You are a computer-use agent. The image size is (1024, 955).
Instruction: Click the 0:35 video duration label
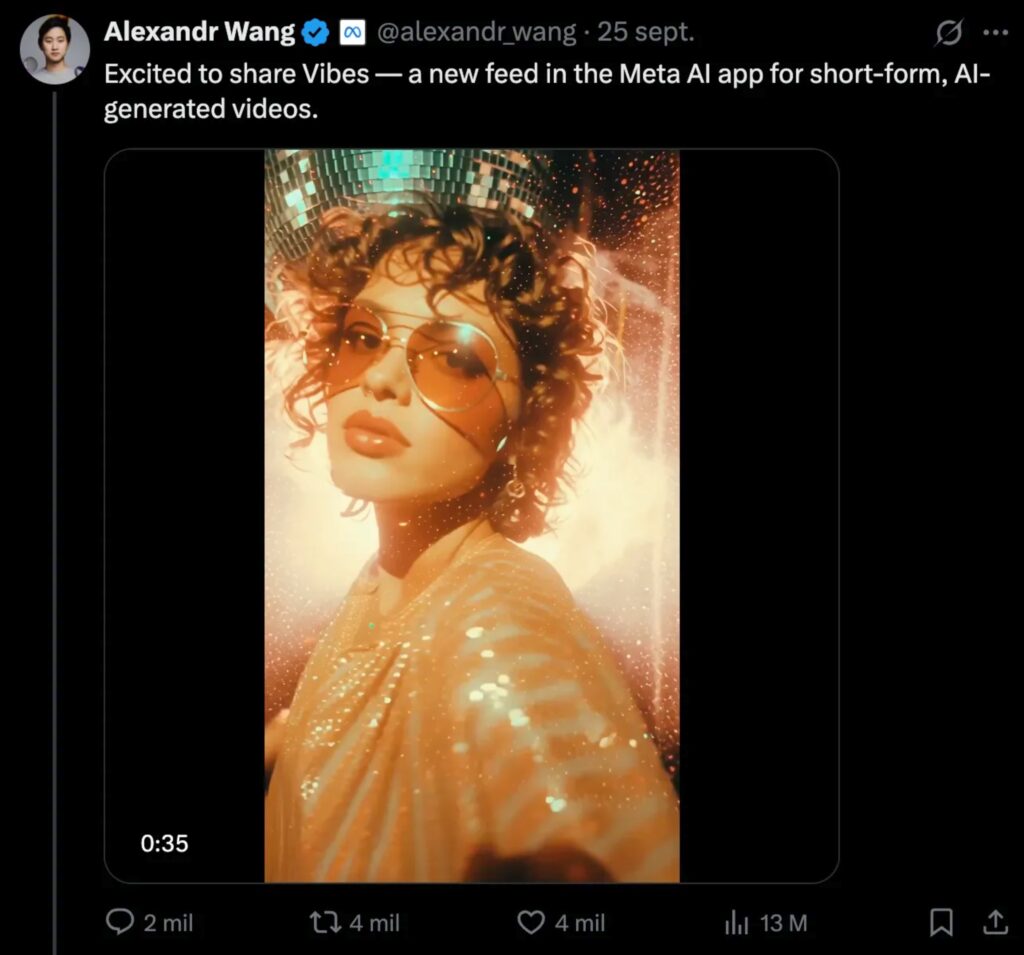(164, 843)
